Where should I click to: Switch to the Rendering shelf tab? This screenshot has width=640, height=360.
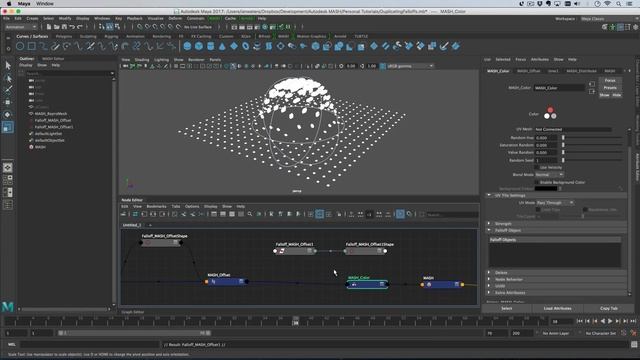pos(162,36)
